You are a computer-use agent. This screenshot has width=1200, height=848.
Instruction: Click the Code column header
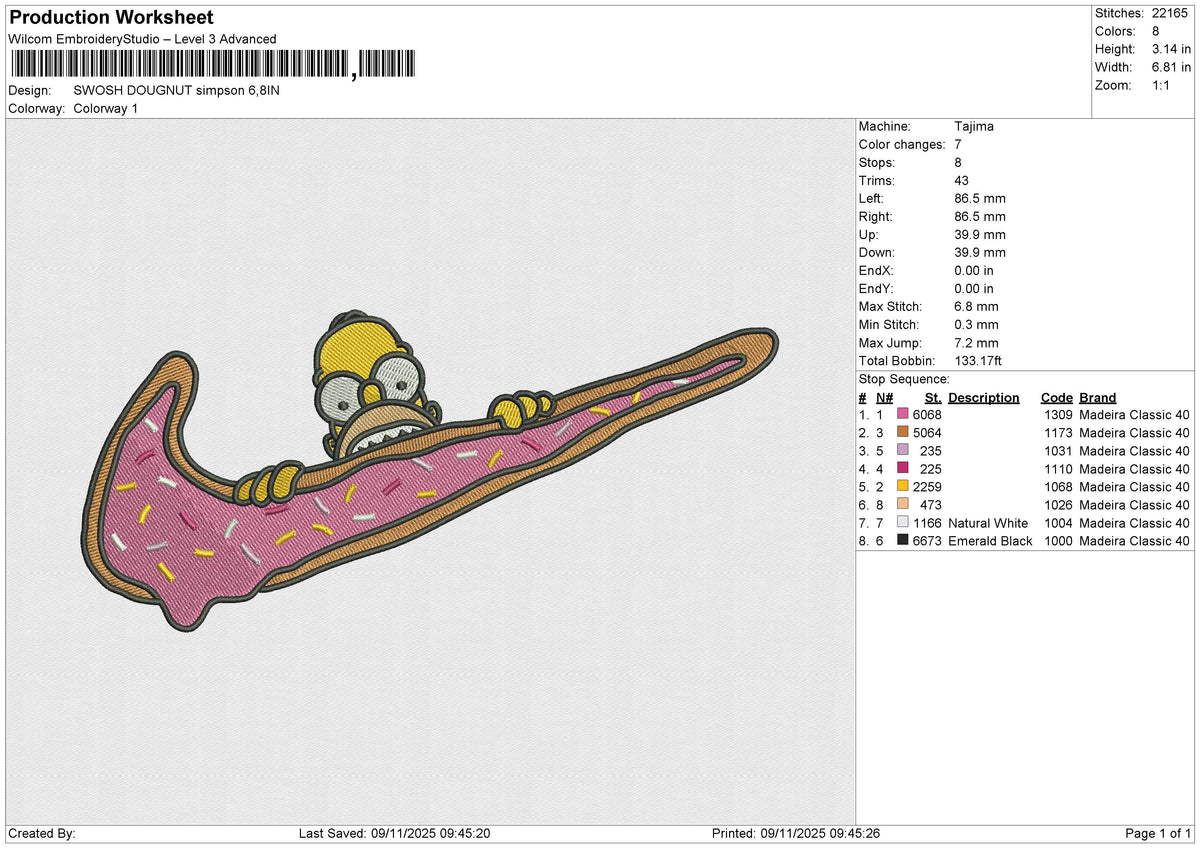[1056, 398]
